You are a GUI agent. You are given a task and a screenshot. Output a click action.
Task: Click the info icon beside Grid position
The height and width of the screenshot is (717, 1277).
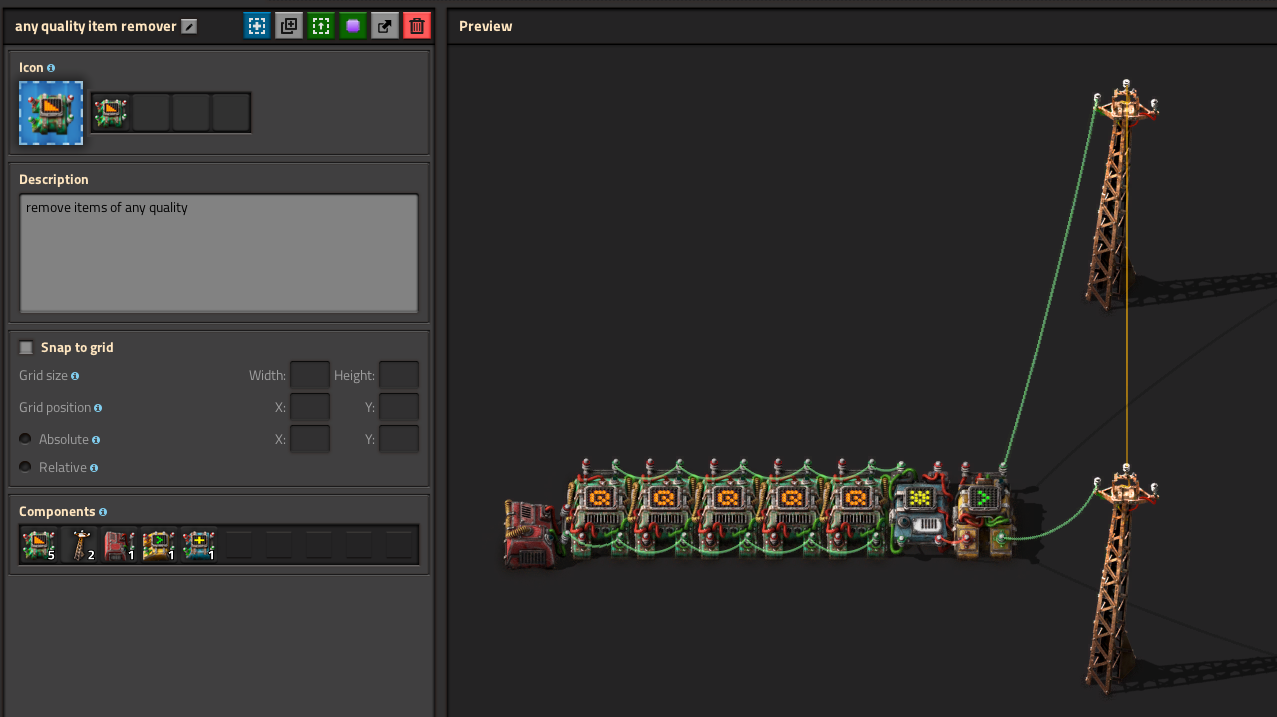coord(98,408)
